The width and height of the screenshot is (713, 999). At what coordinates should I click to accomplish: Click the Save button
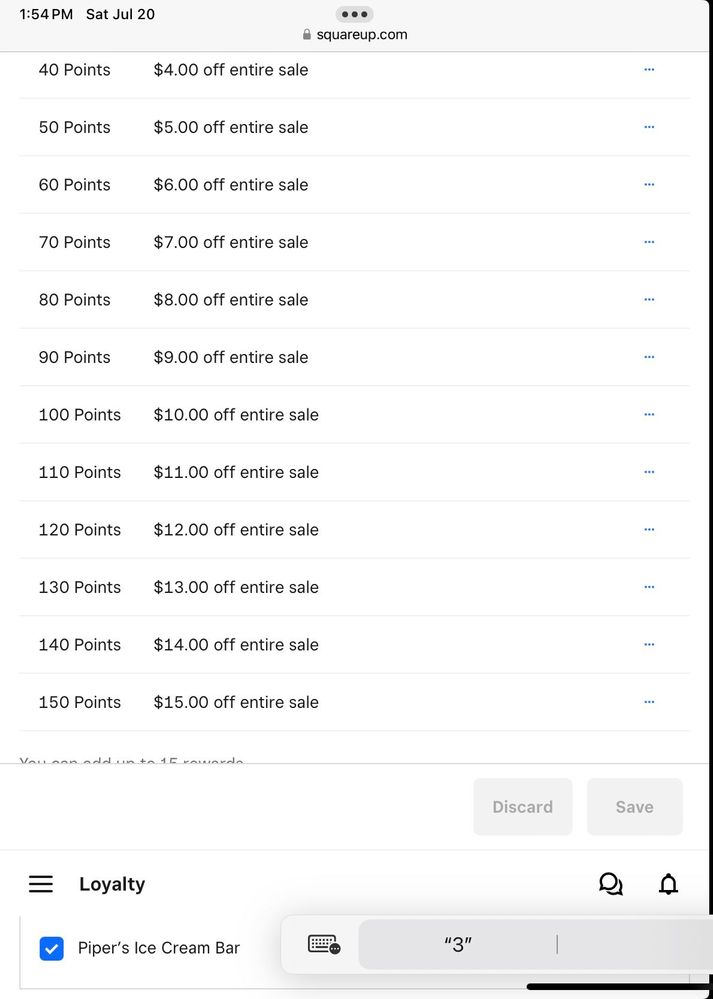[634, 807]
